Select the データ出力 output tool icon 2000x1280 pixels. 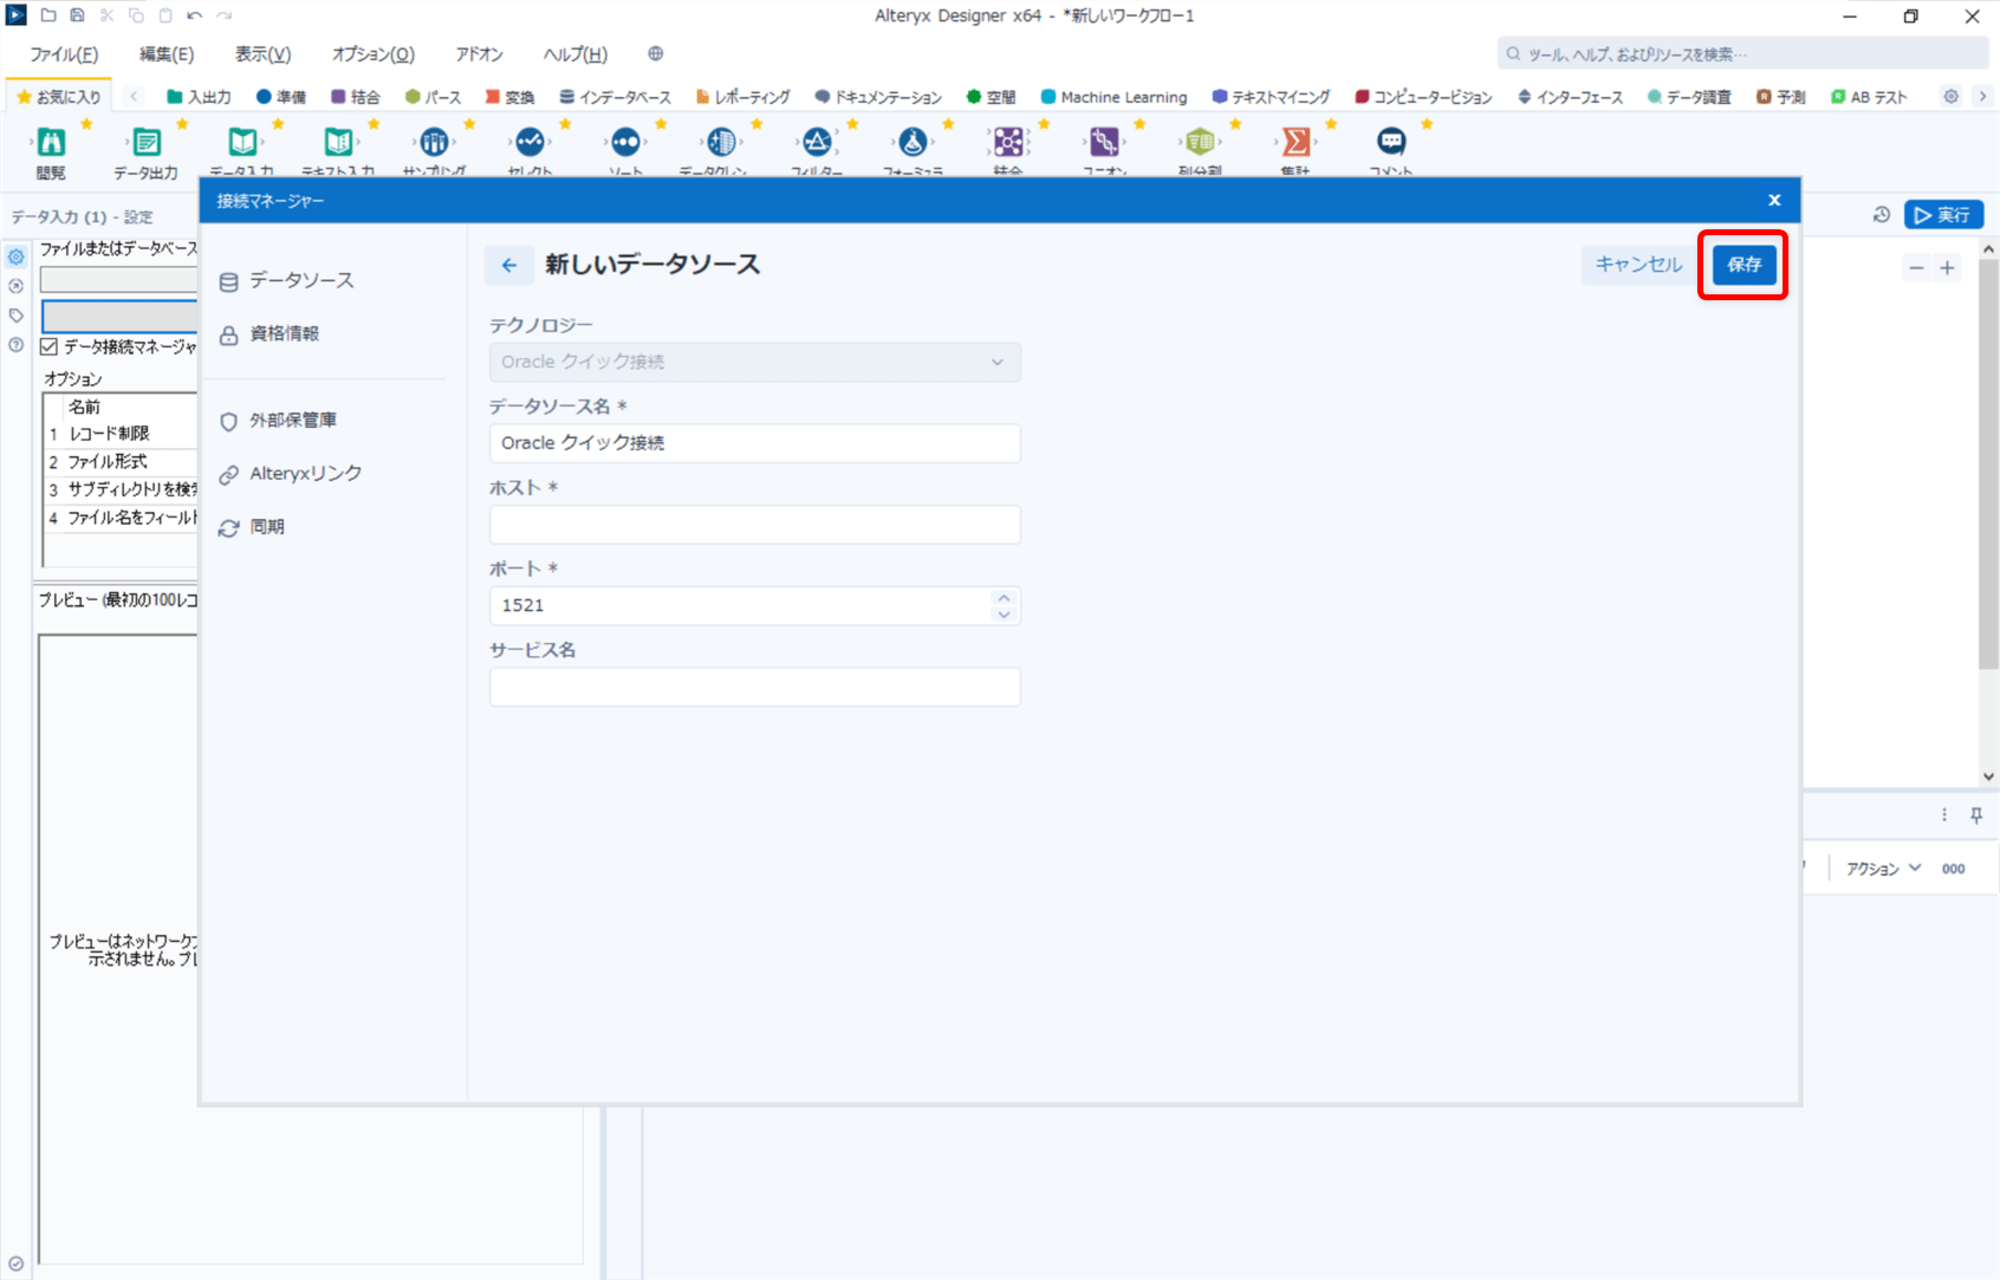coord(146,142)
